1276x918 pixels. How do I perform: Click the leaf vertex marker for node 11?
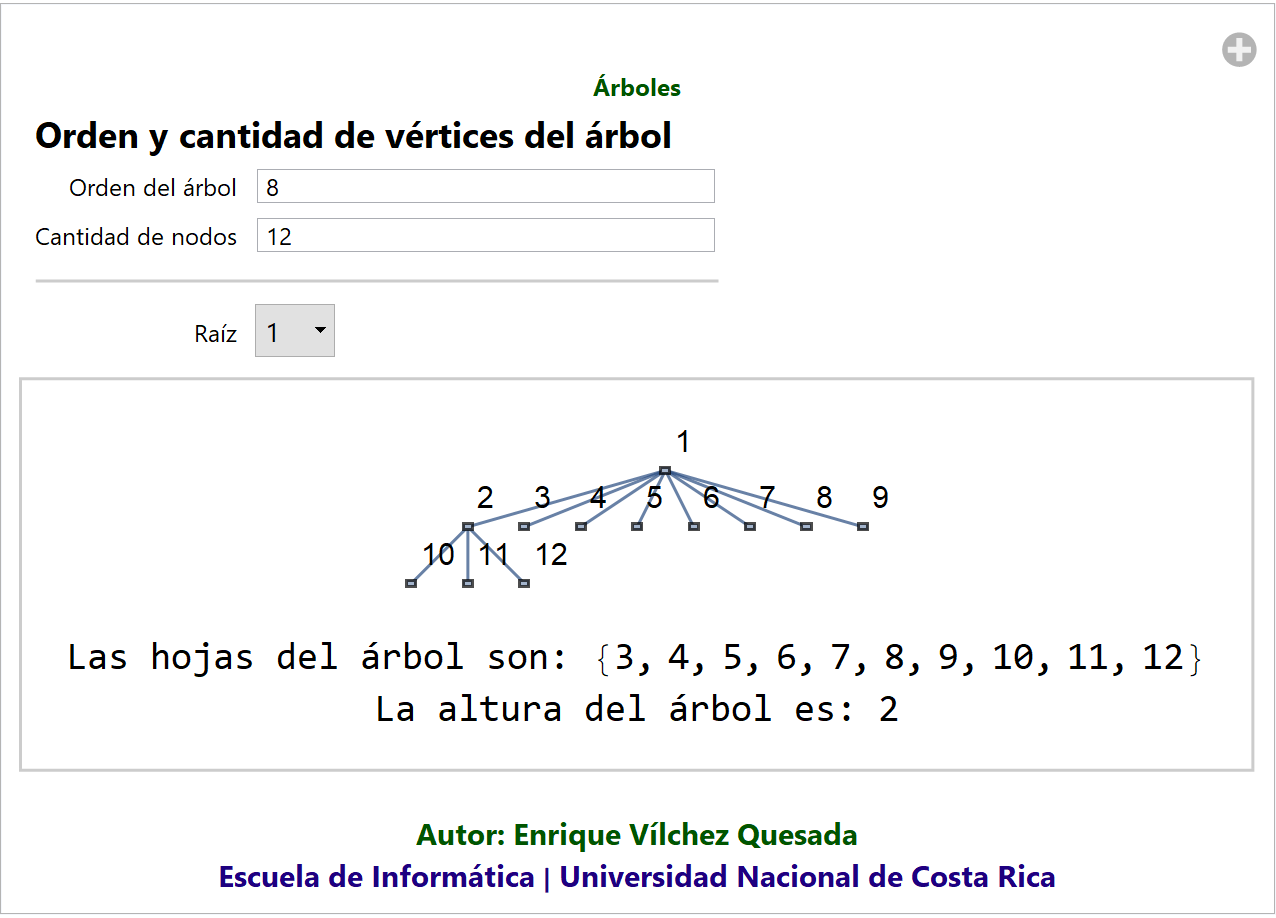click(467, 583)
